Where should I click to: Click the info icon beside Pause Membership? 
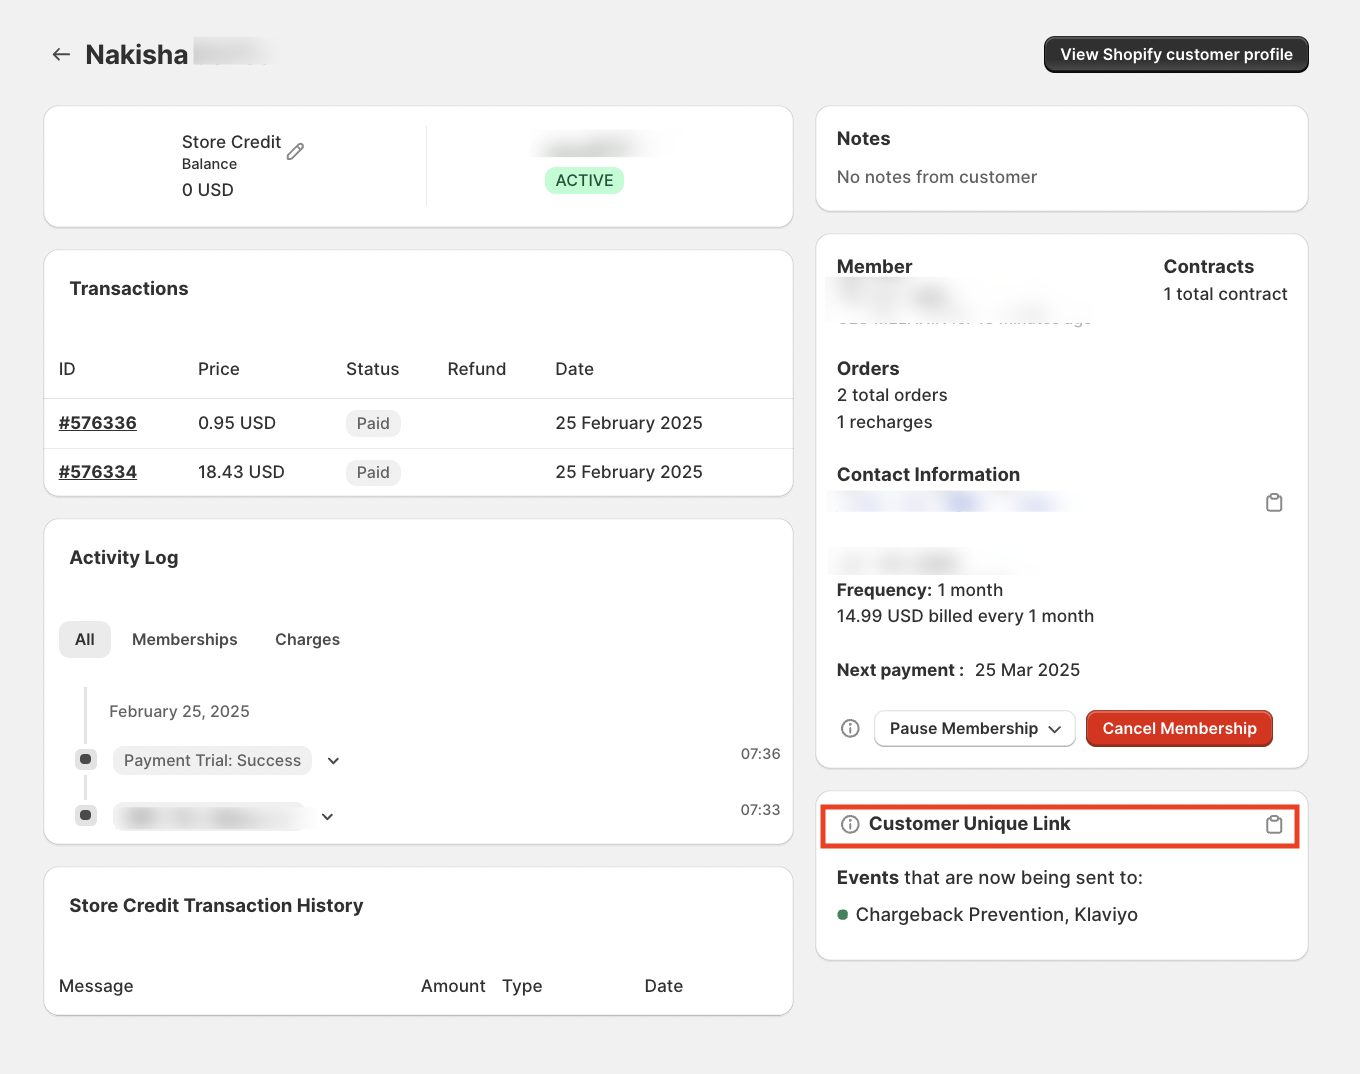[849, 728]
